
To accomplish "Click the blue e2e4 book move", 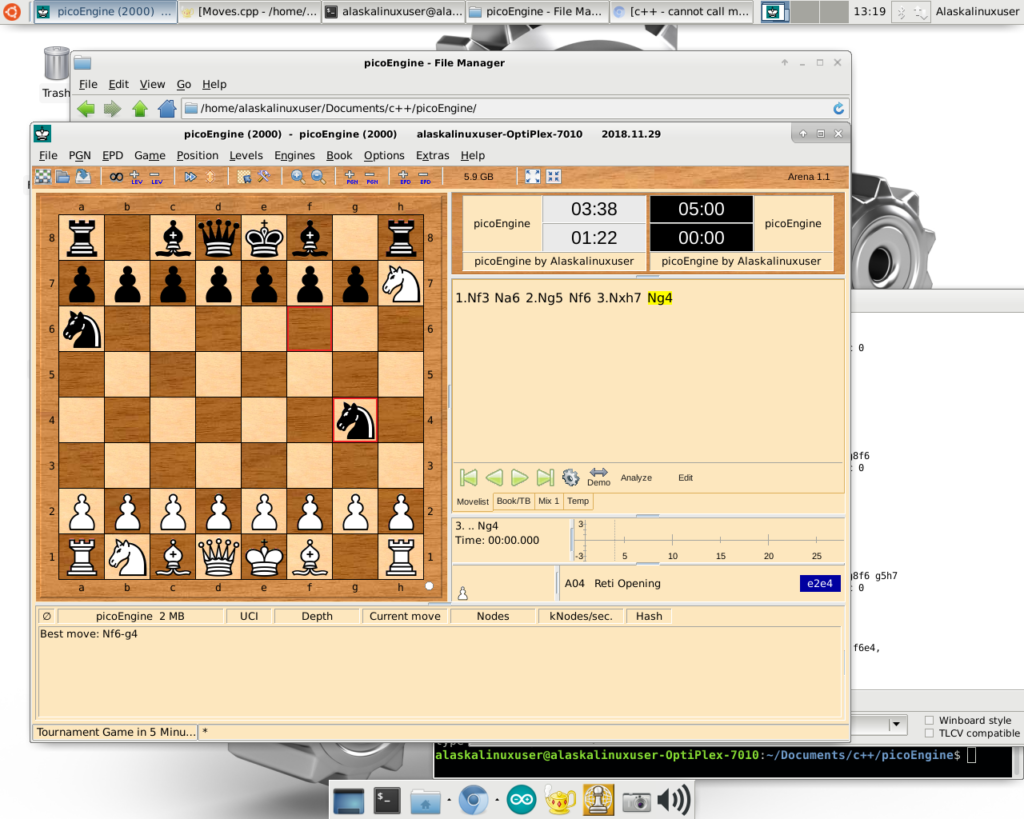I will coord(819,584).
